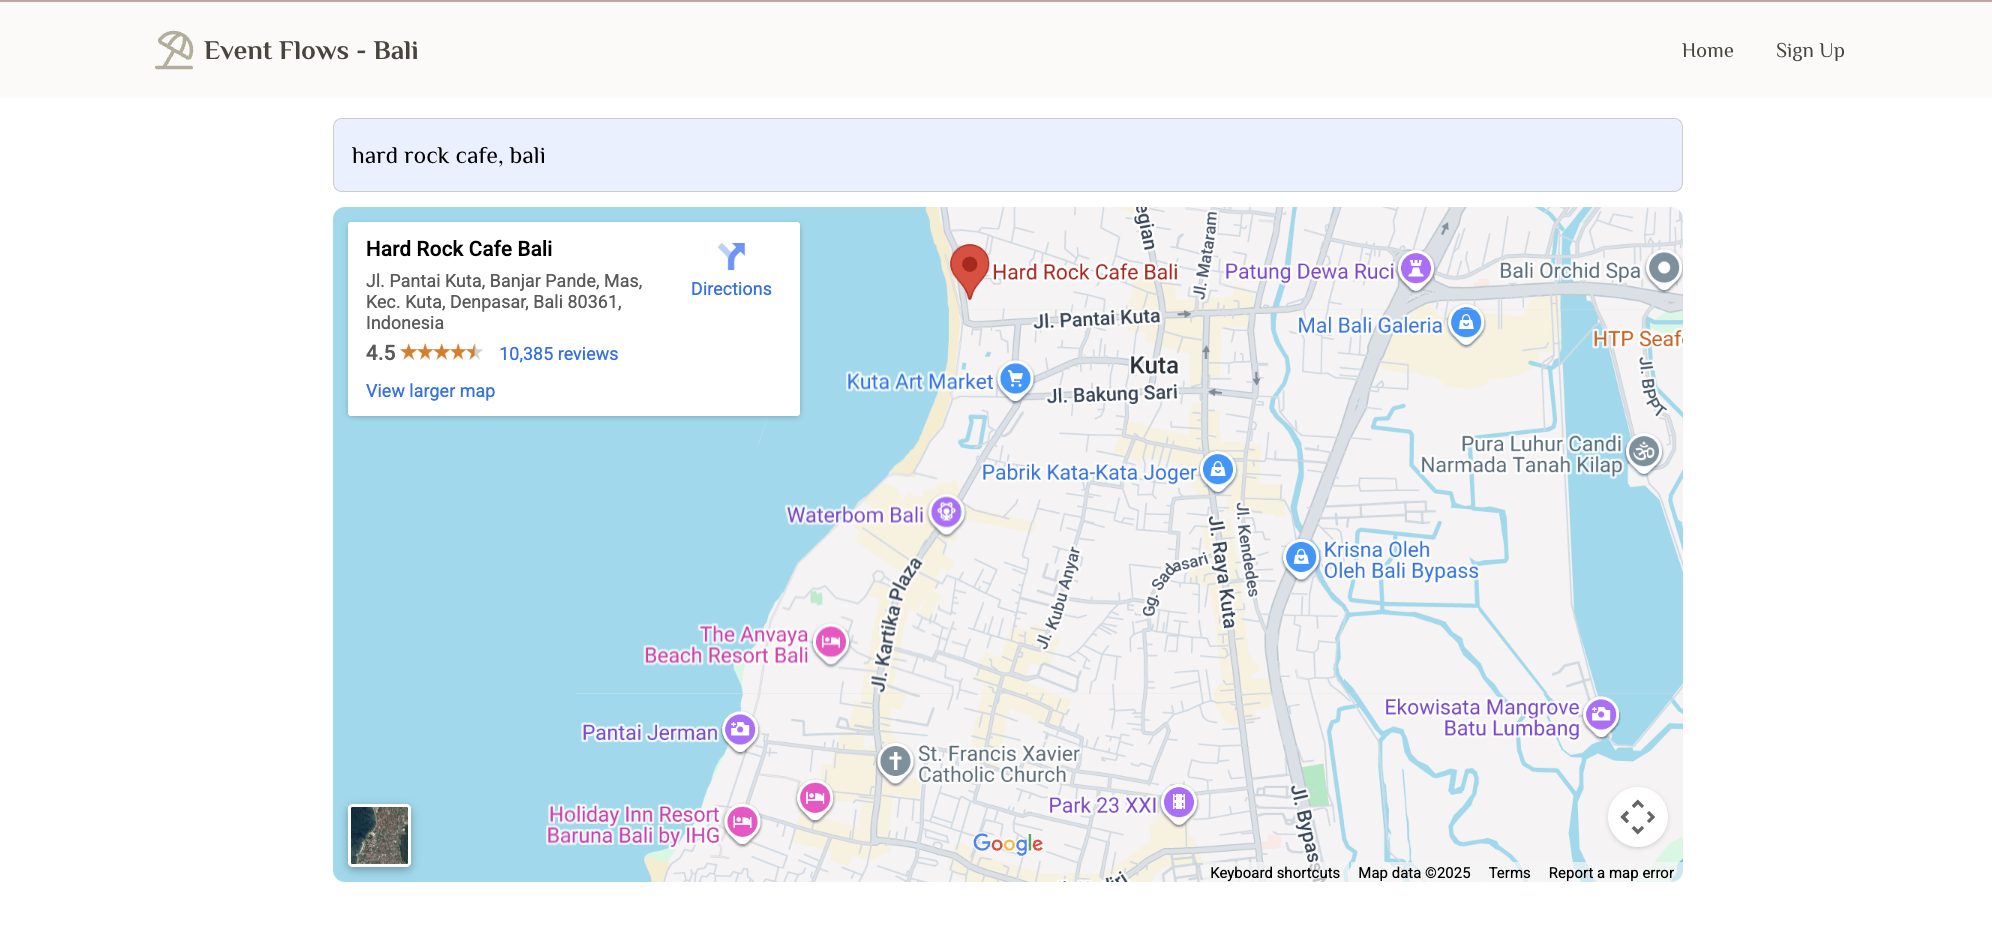Click the Jl. Kartika Plaza street label
The width and height of the screenshot is (1992, 938).
coord(895,625)
